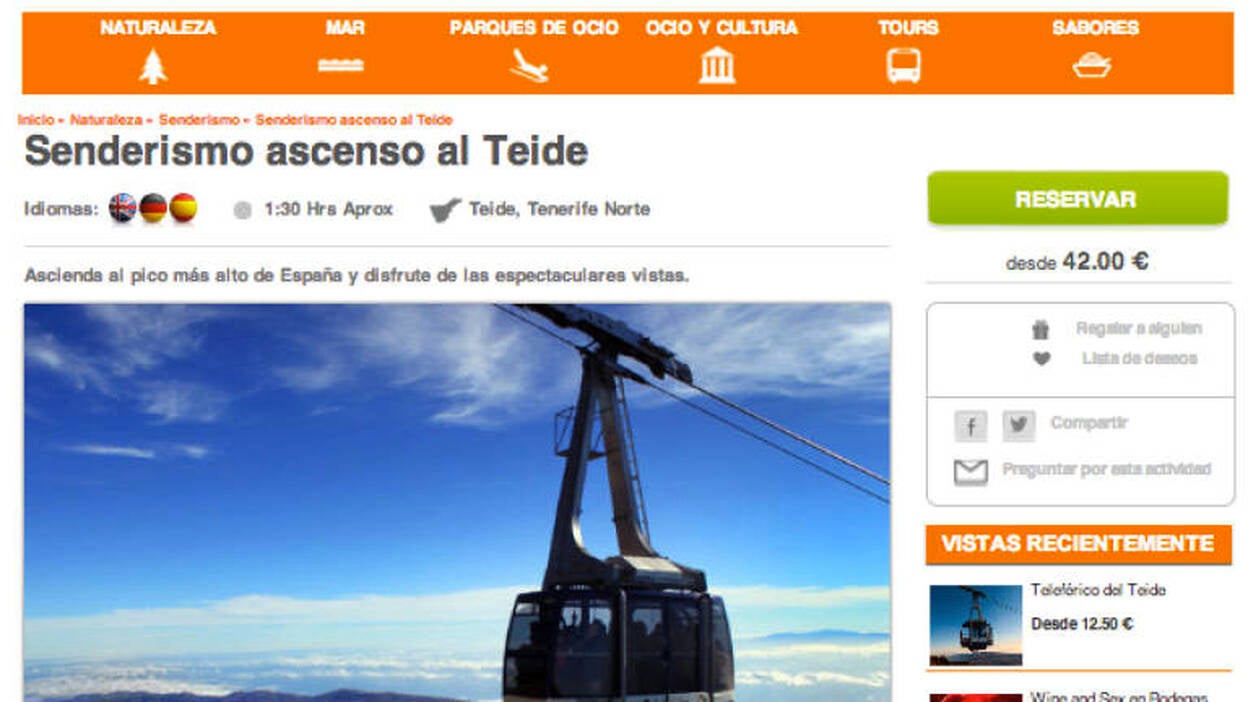Image resolution: width=1248 pixels, height=702 pixels.
Task: Open the Mar waves icon
Action: [341, 66]
